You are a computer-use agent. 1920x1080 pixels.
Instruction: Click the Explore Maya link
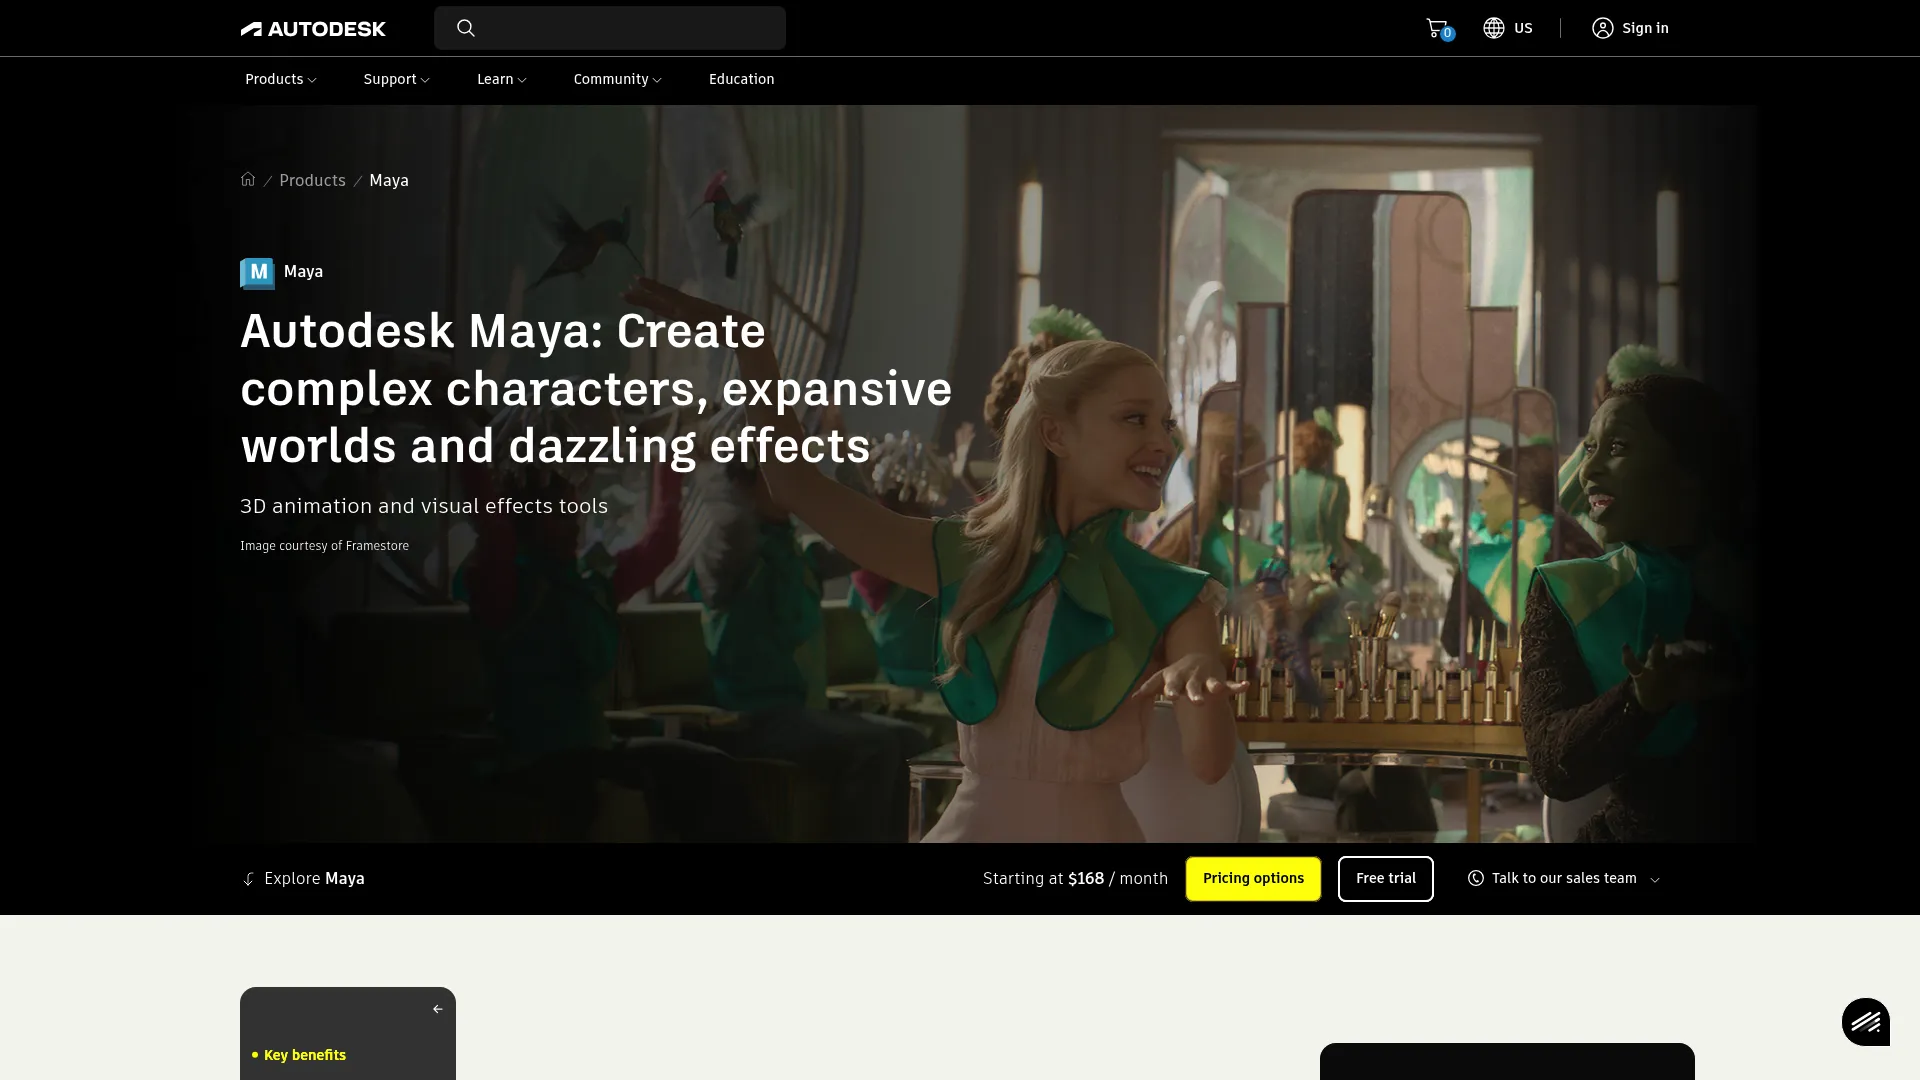pos(314,879)
